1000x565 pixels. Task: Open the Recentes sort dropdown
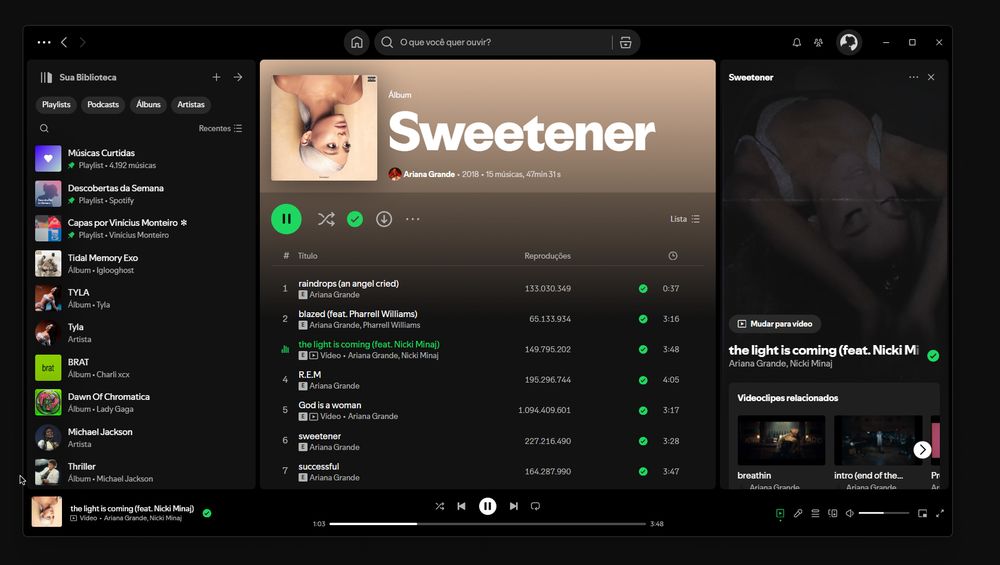click(220, 128)
